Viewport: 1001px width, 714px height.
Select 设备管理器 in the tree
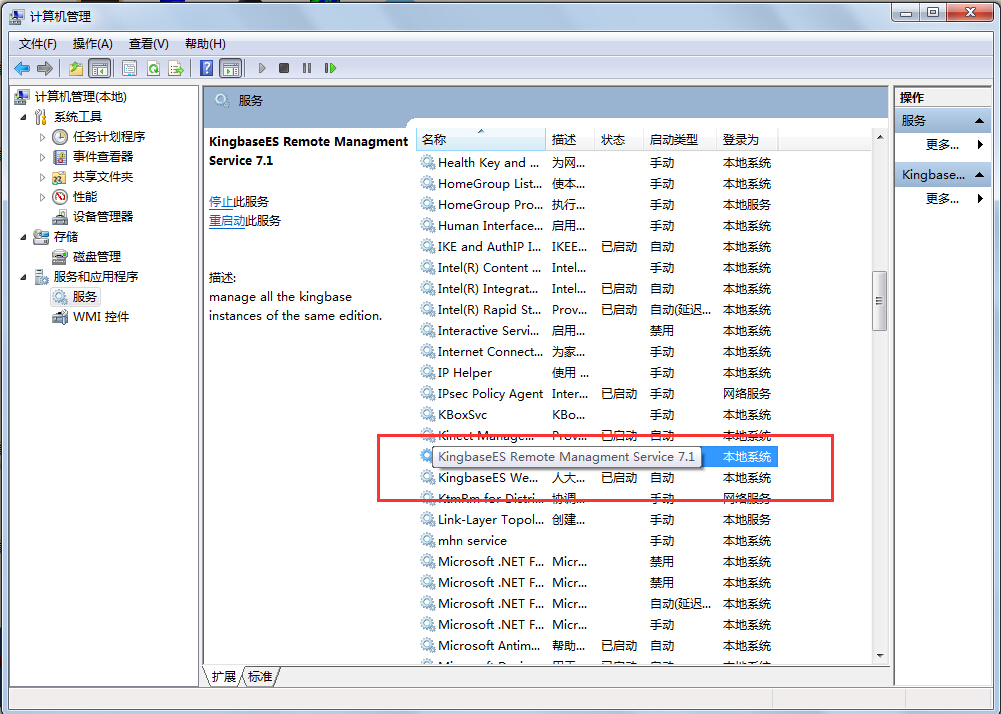point(103,216)
